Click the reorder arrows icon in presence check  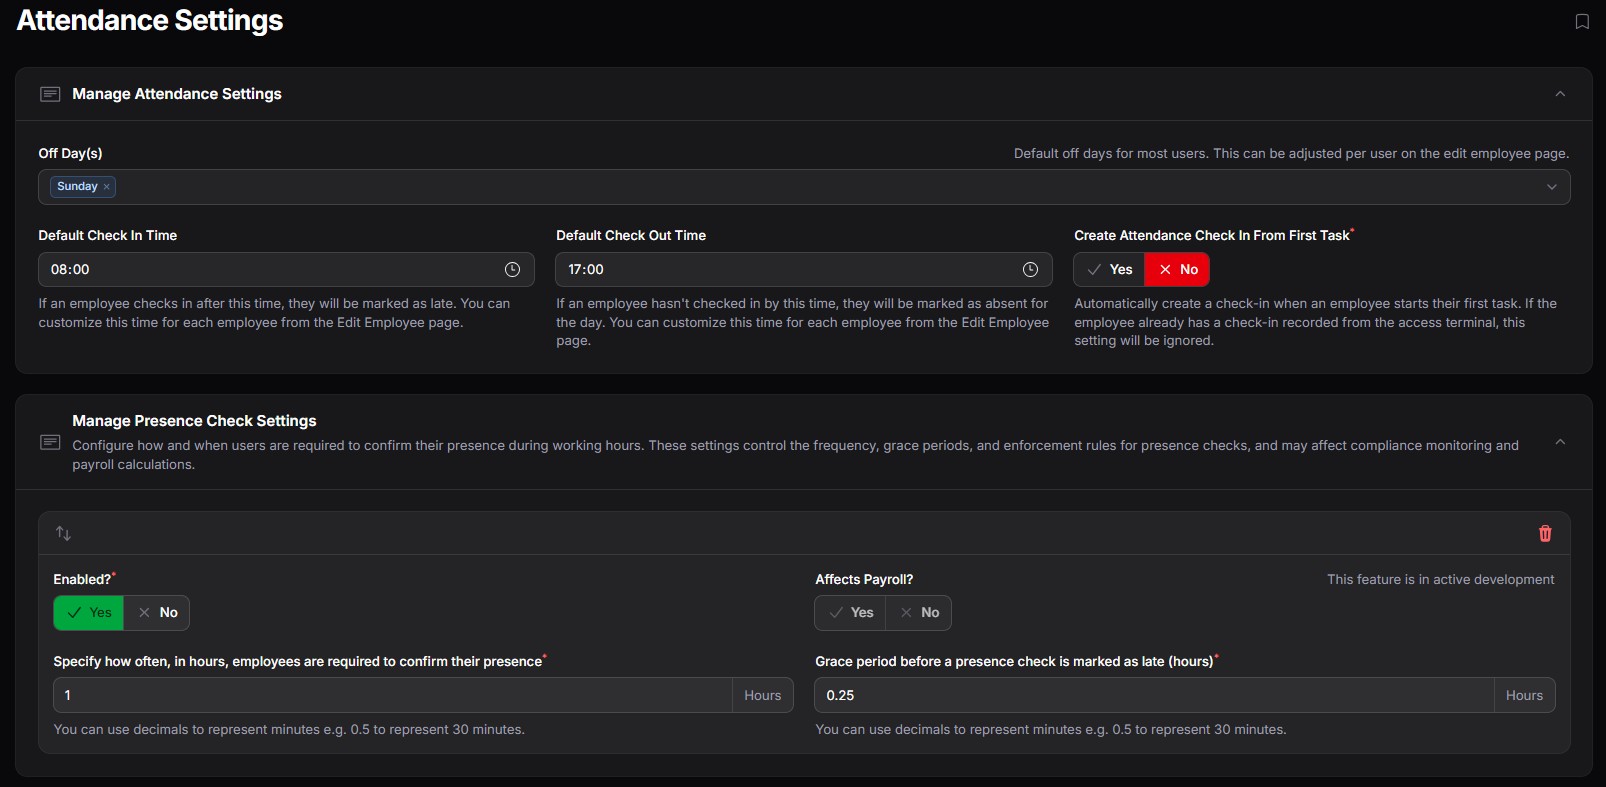[64, 534]
